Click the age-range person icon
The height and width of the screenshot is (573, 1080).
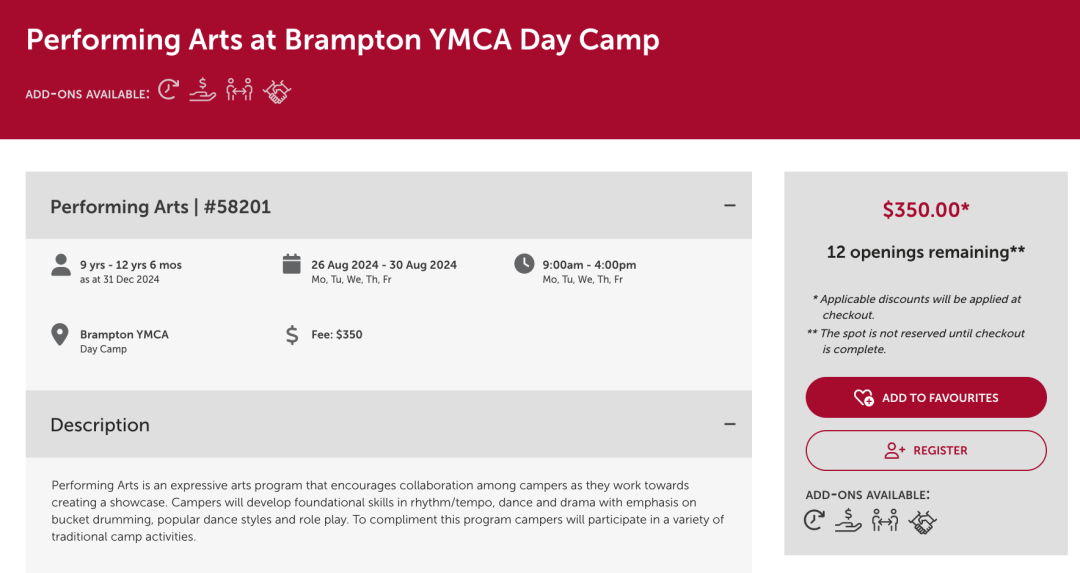tap(61, 264)
